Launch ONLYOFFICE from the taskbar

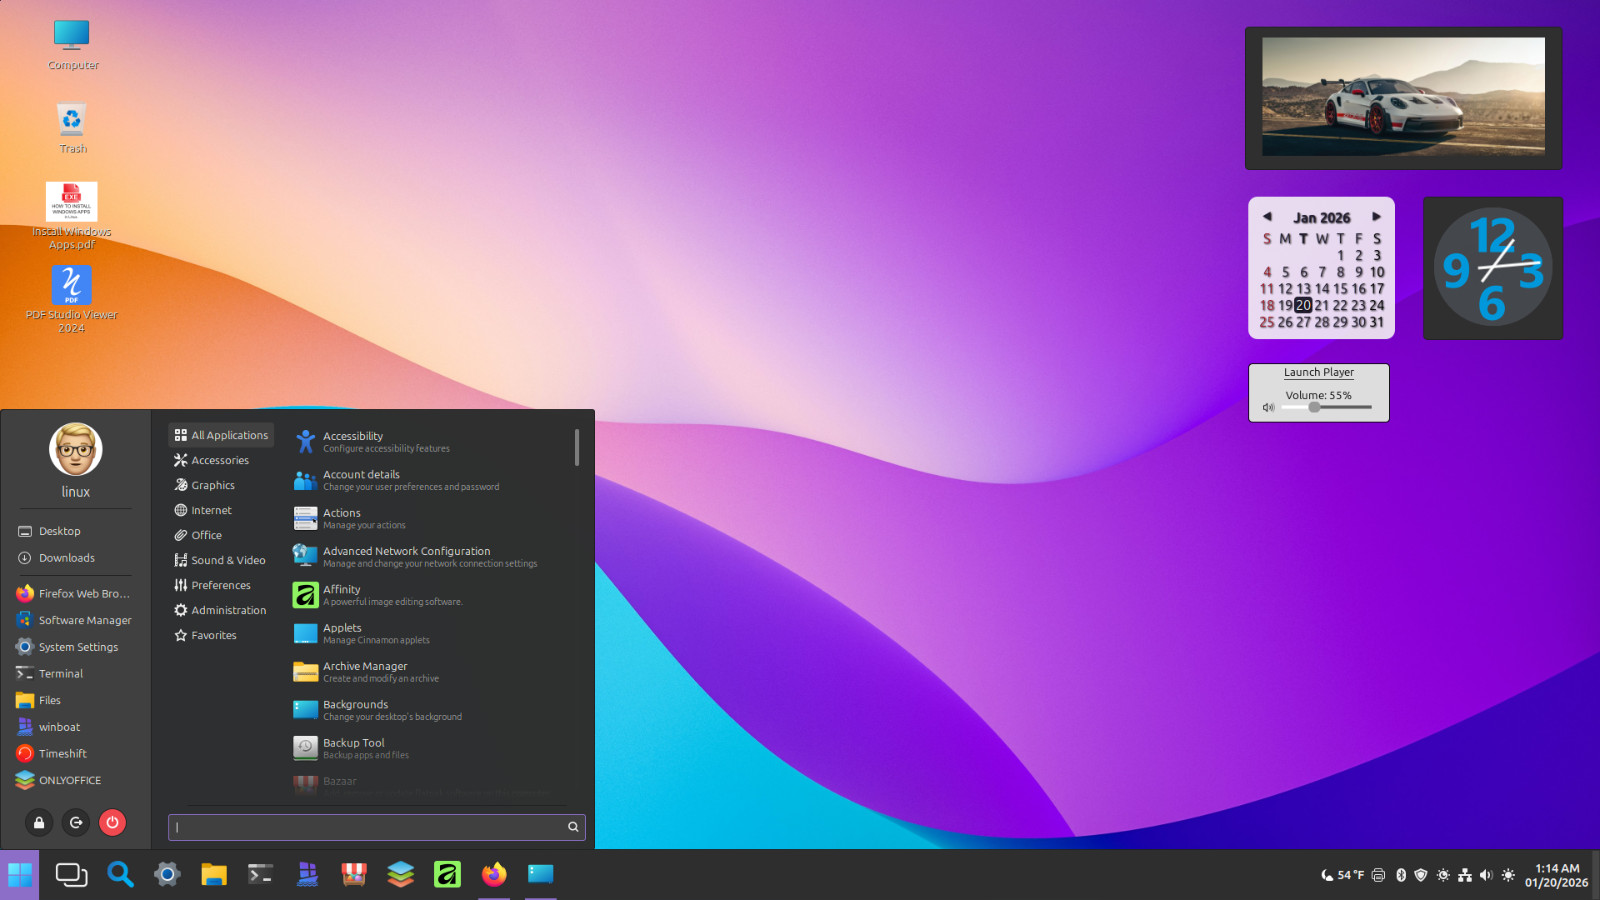pos(400,875)
